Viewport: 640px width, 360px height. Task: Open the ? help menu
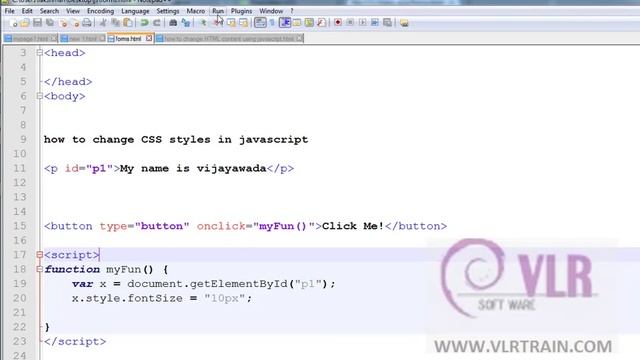pyautogui.click(x=292, y=11)
